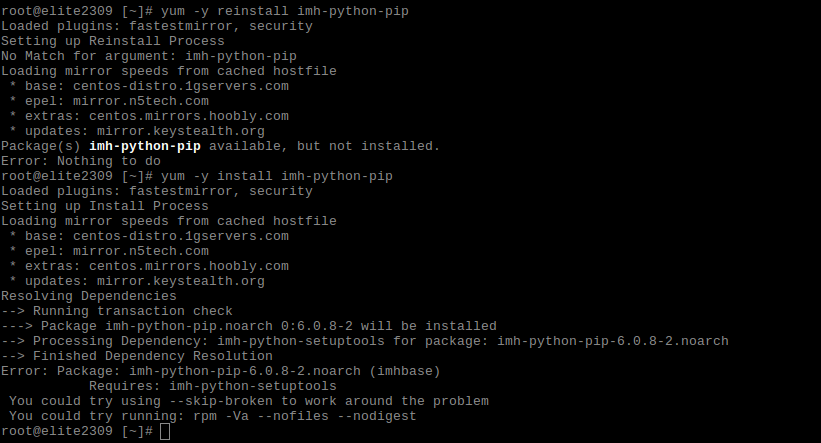Click the terminal cursor block at the prompt
This screenshot has width=821, height=443.
click(x=165, y=431)
